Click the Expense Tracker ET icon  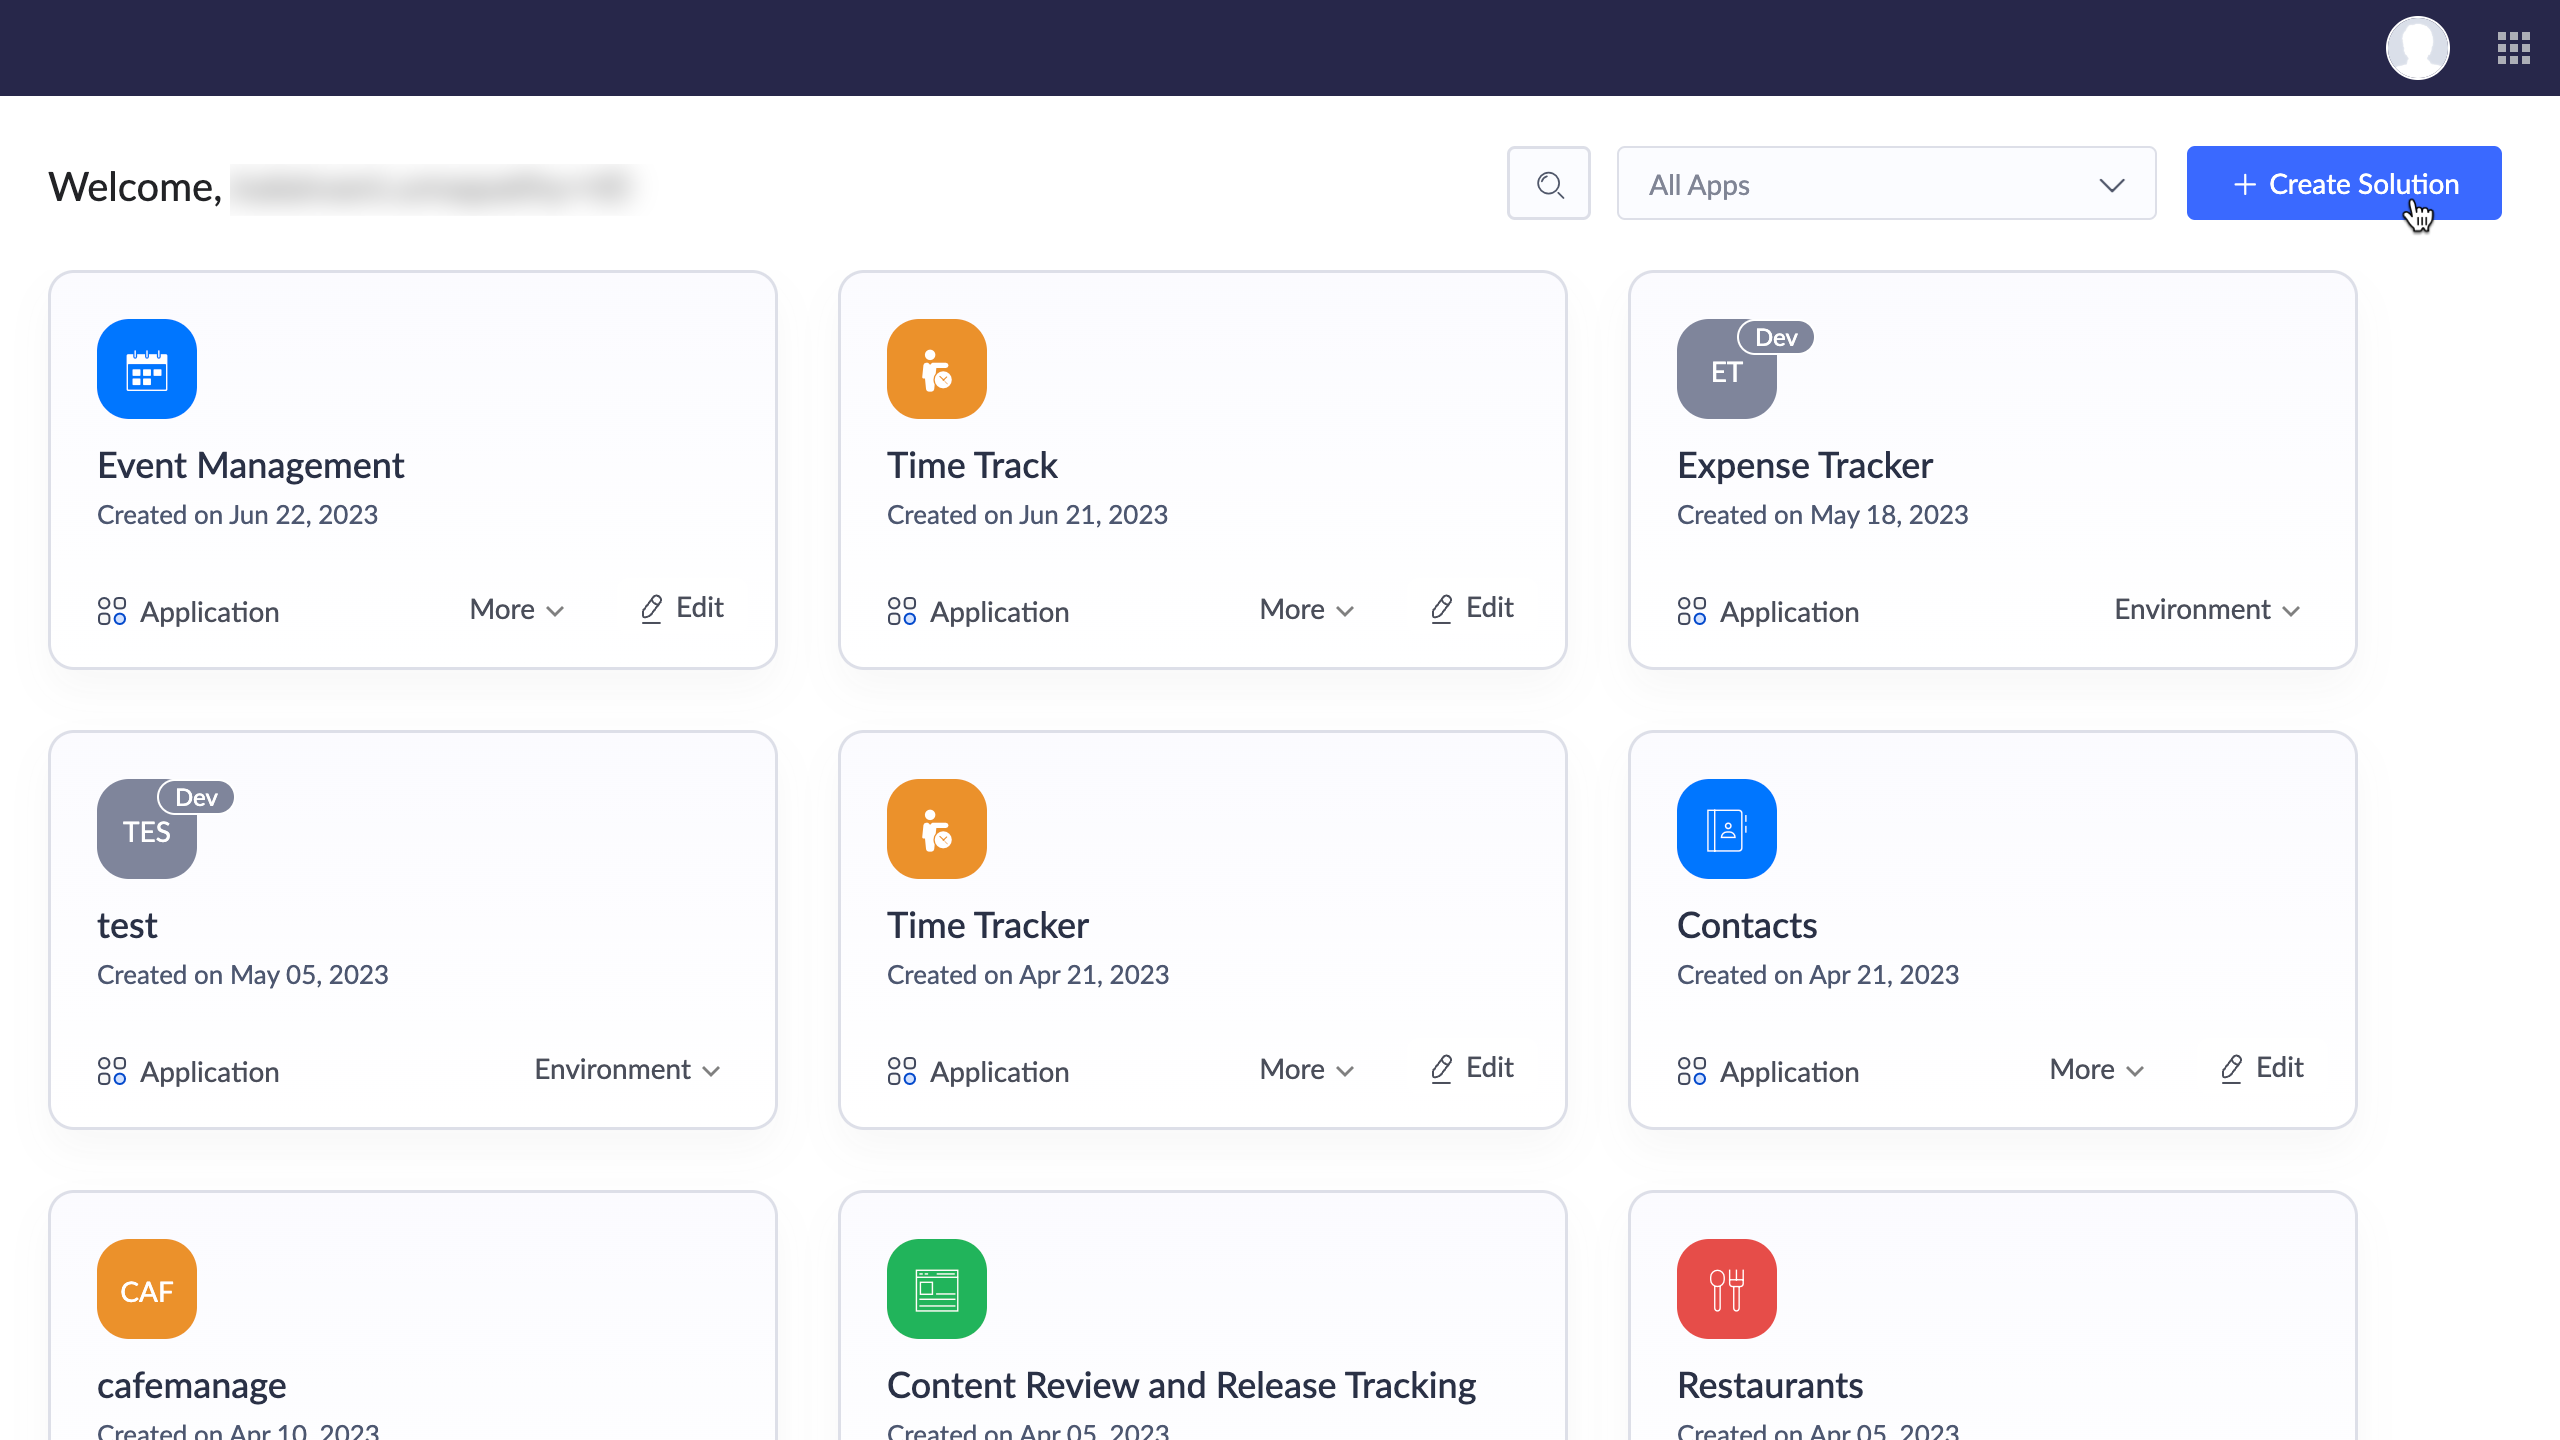click(x=1726, y=371)
